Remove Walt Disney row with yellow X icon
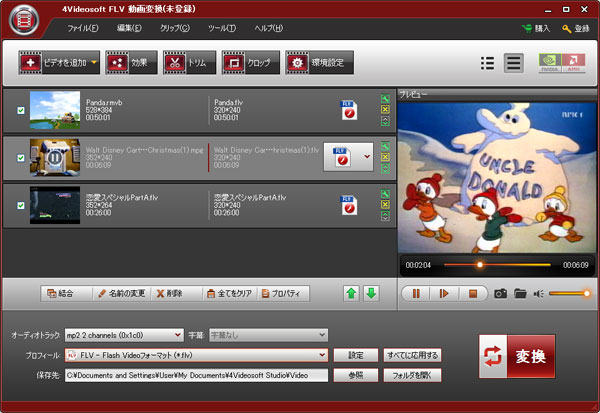Viewport: 600px width, 413px height. [385, 157]
